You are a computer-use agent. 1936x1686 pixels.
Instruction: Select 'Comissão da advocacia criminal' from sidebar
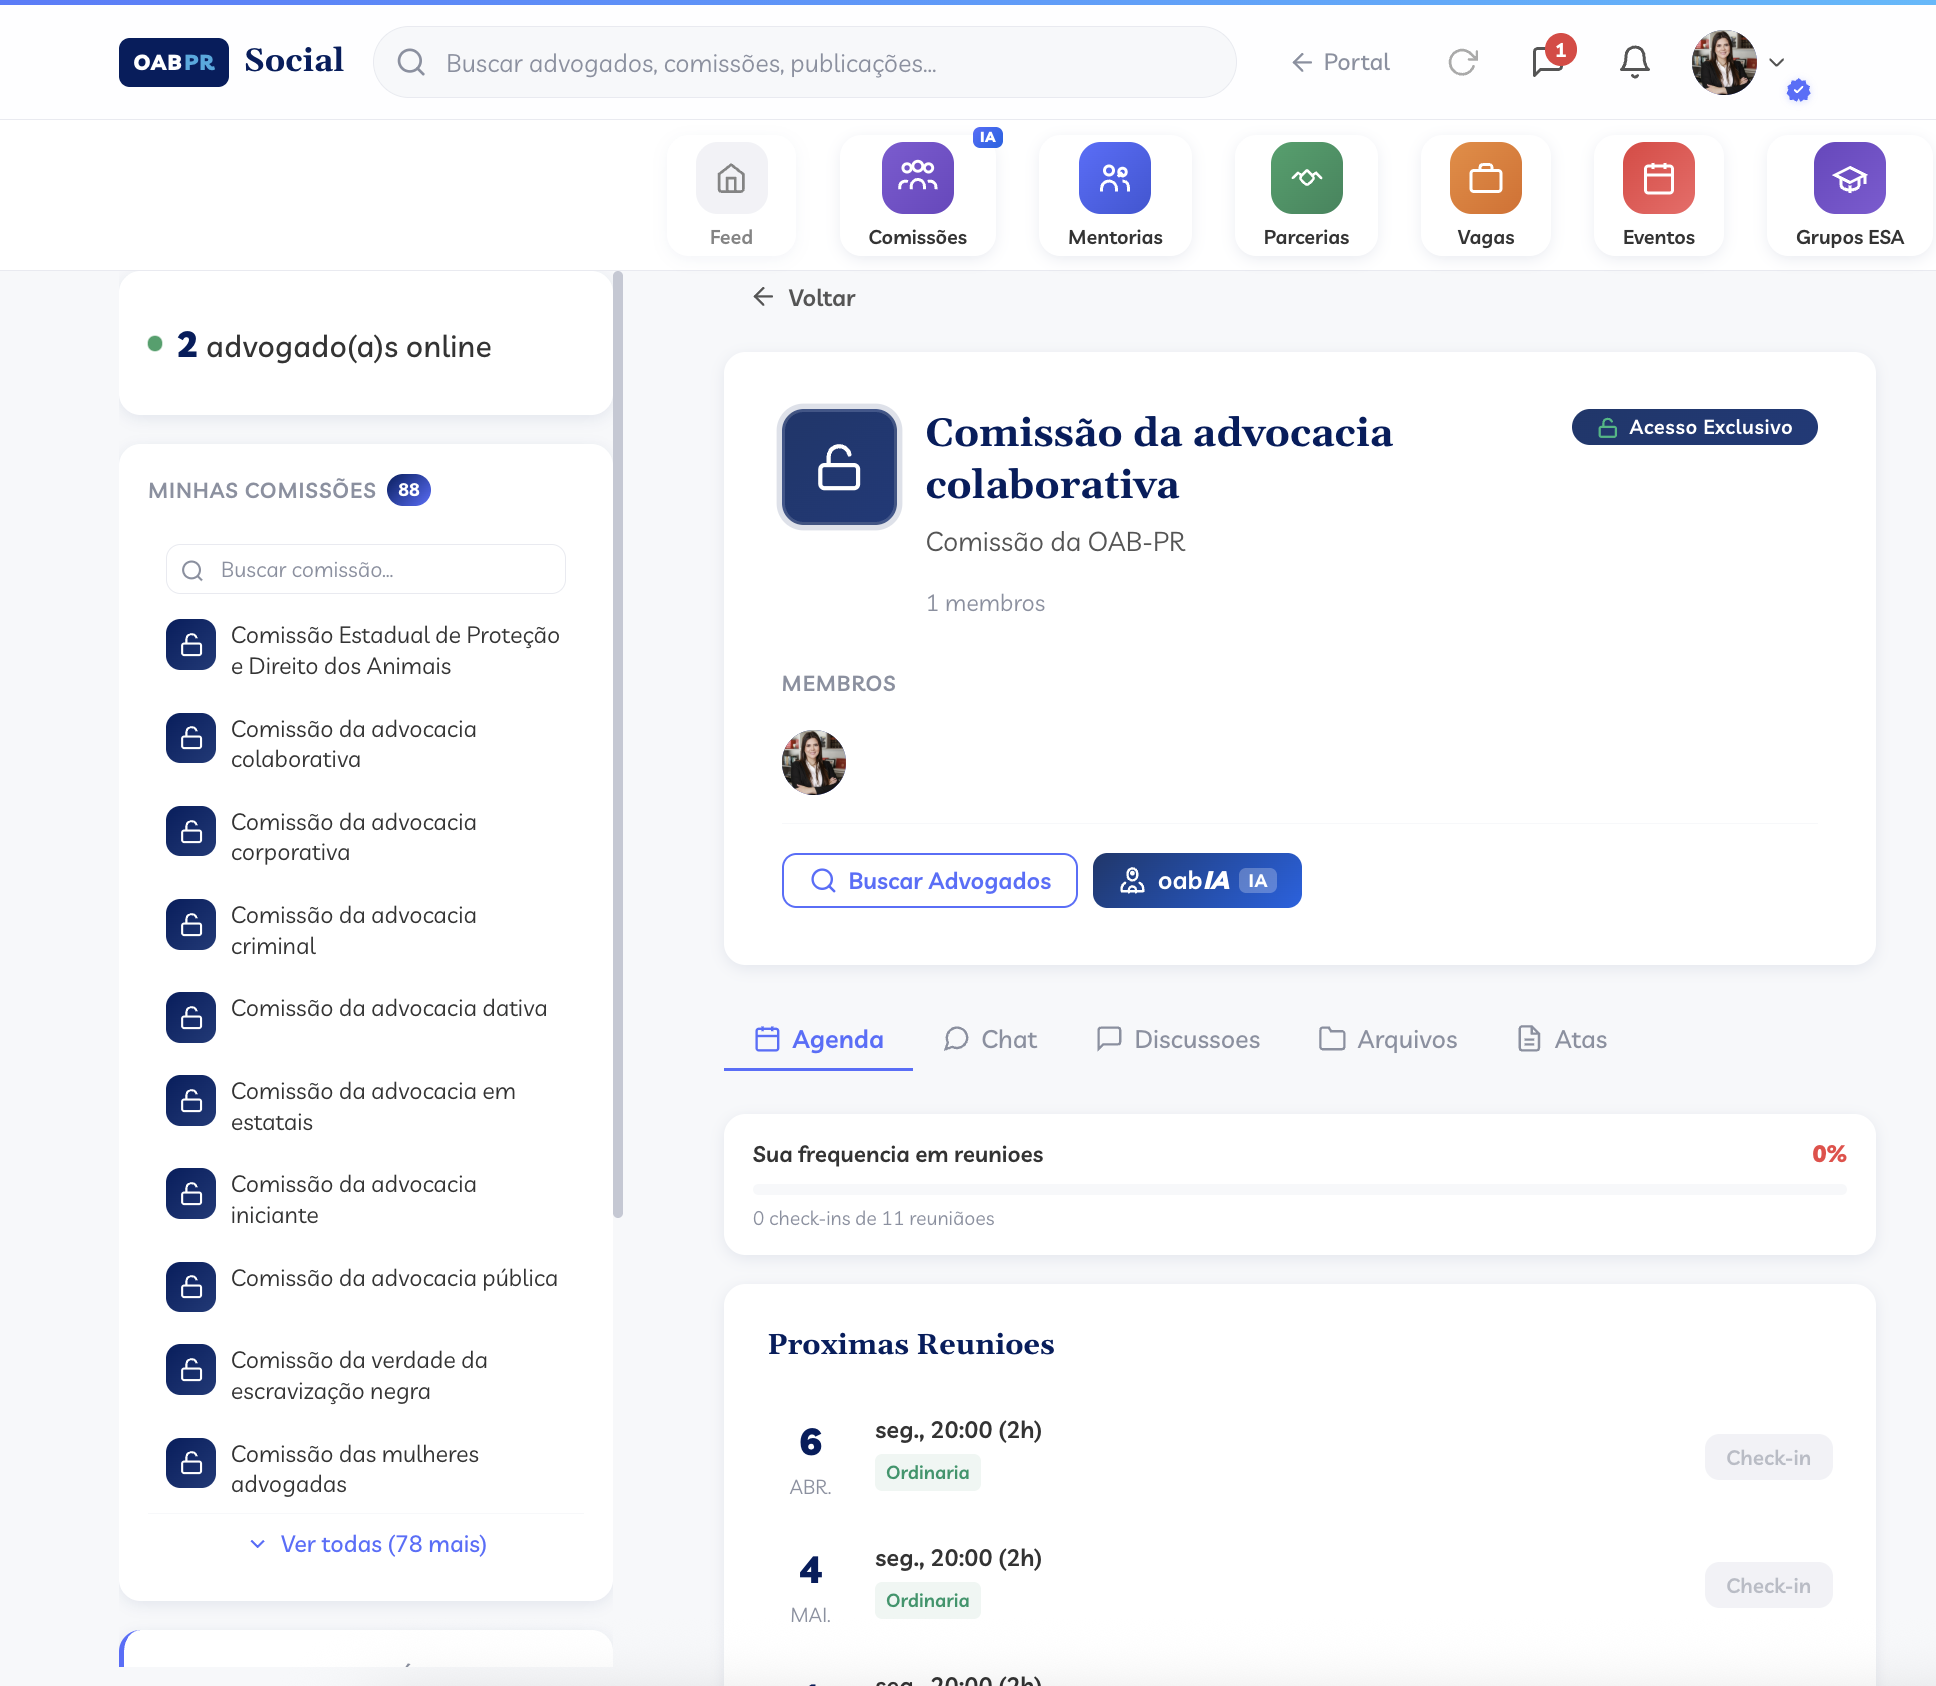pyautogui.click(x=353, y=929)
